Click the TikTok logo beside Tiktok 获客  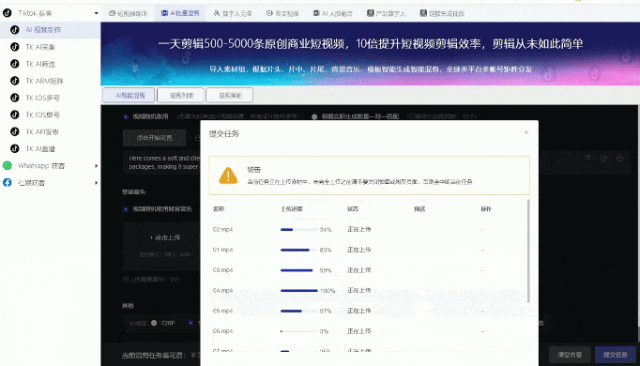7,13
